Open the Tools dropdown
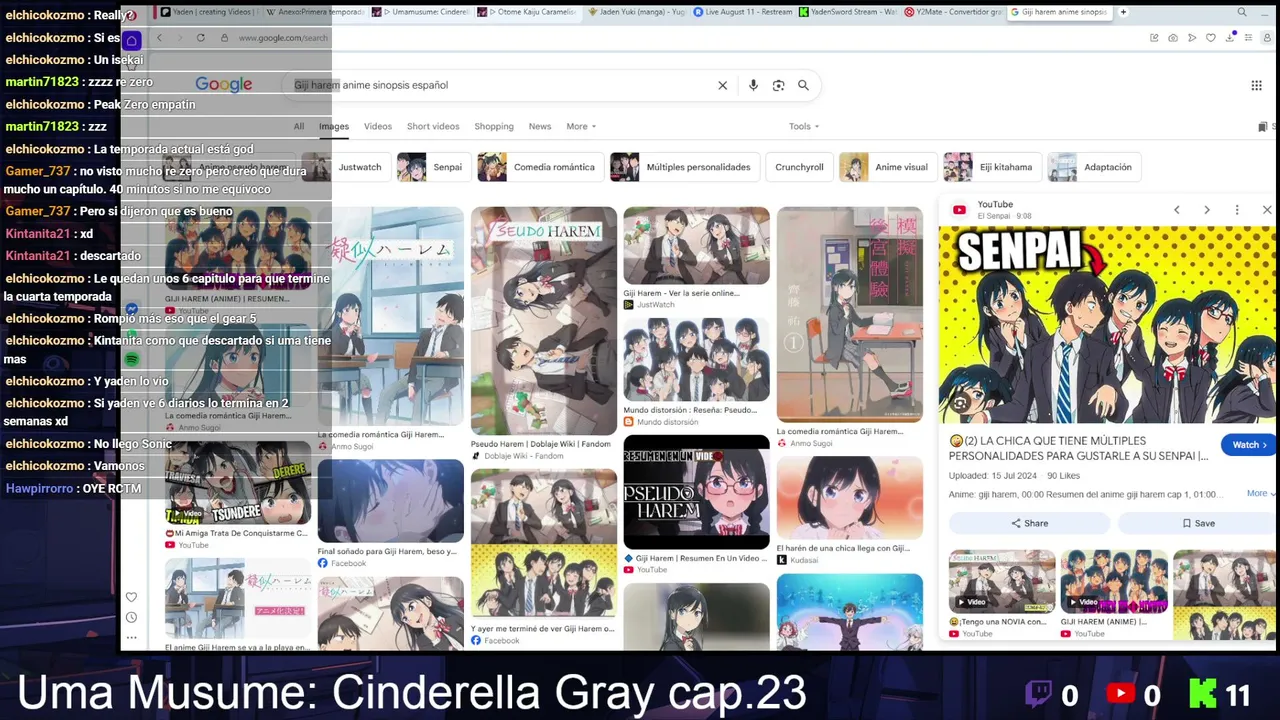The height and width of the screenshot is (720, 1280). (804, 127)
